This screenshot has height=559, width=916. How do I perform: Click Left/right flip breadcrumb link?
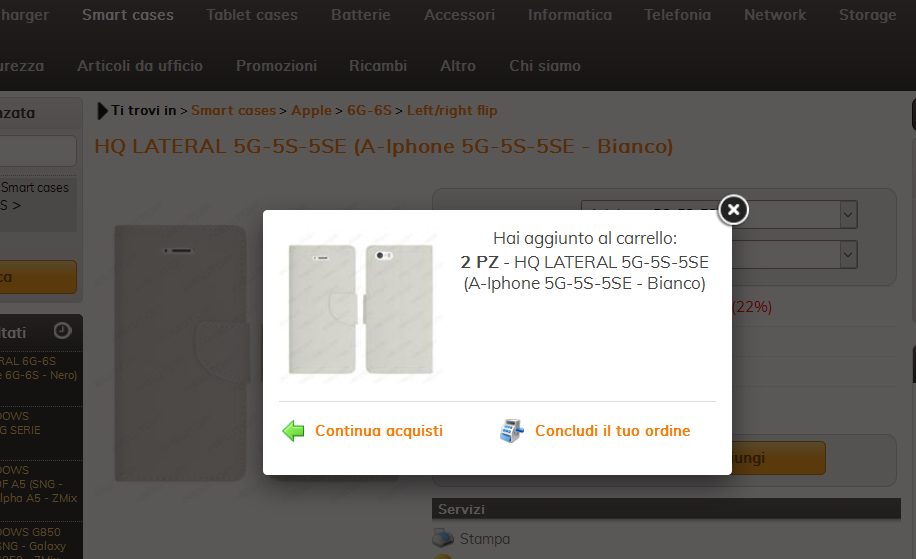(x=452, y=110)
